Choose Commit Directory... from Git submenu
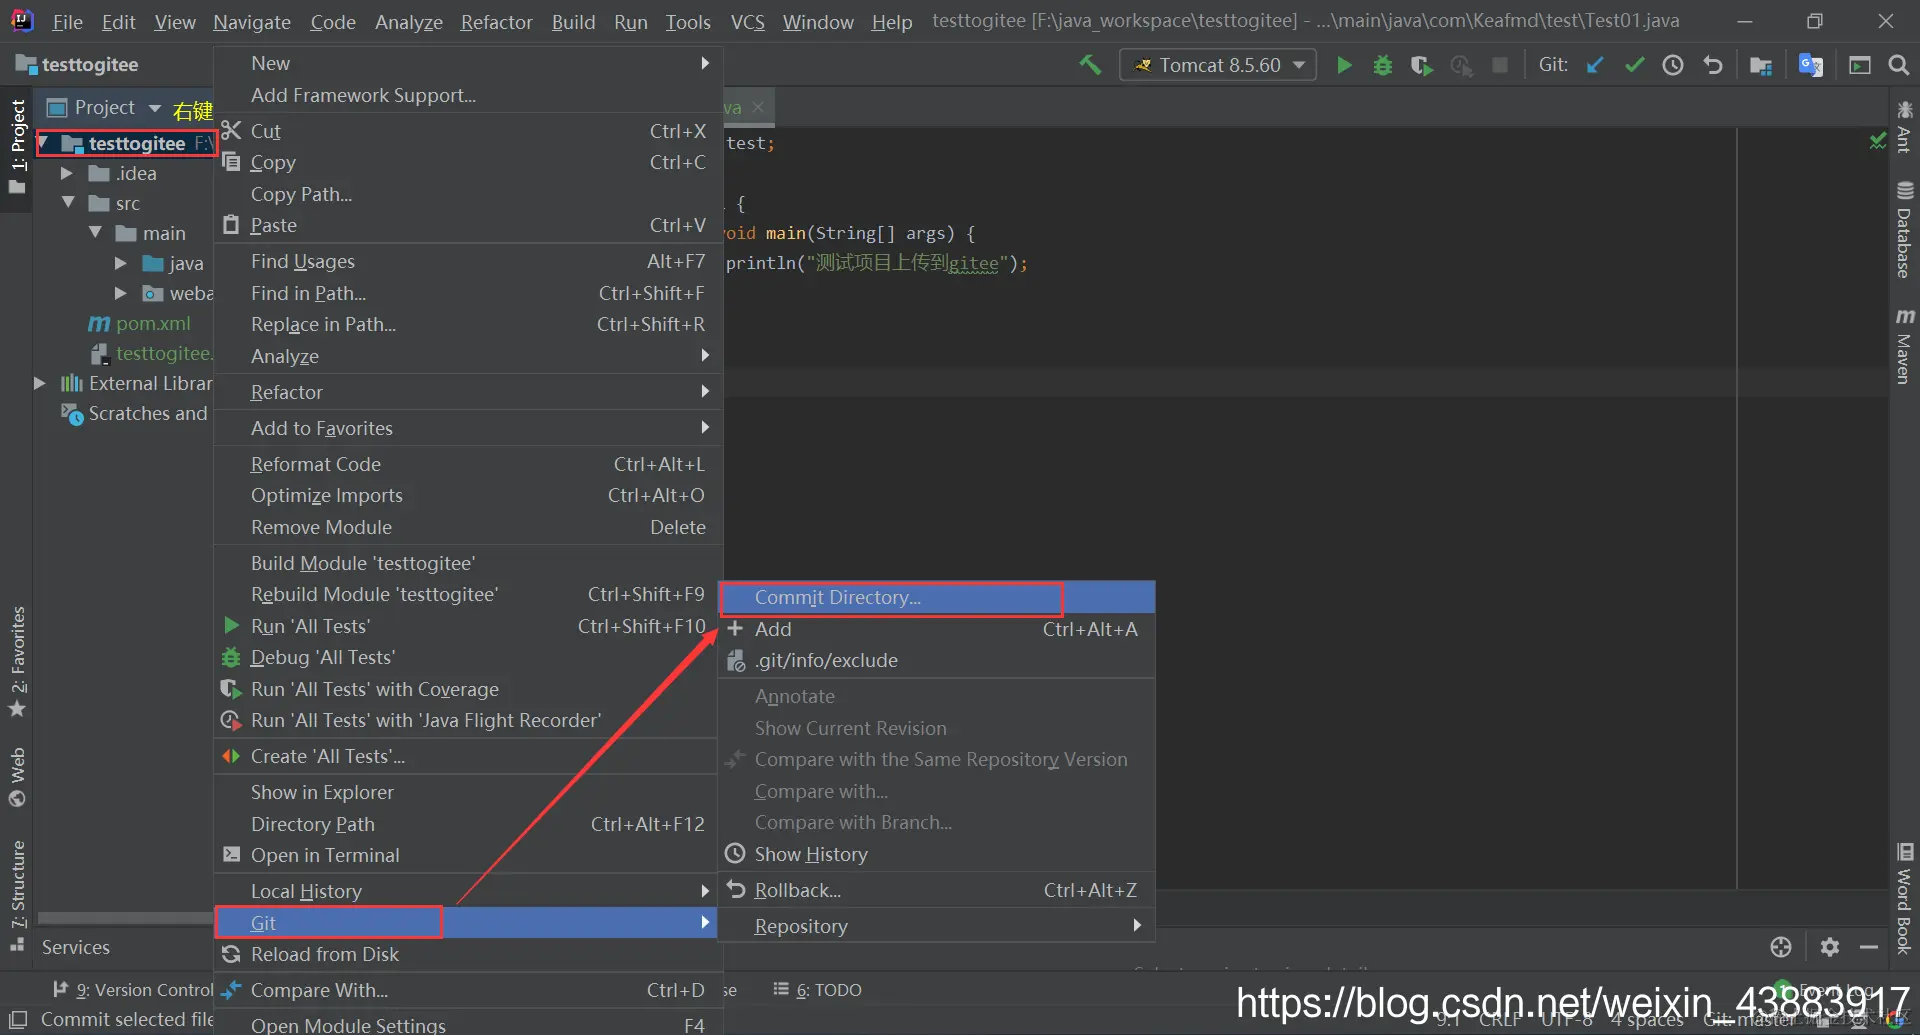Screen dimensions: 1920x1035 pyautogui.click(x=937, y=597)
